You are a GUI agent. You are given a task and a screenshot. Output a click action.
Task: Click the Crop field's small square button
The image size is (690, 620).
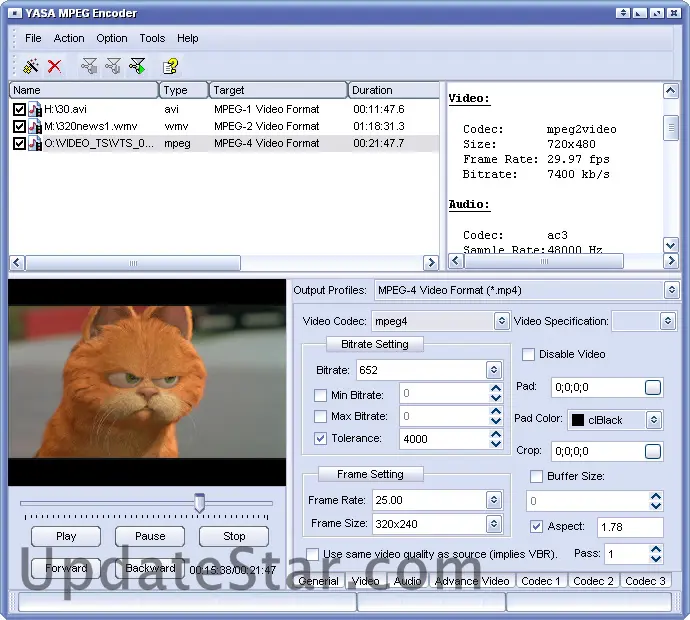point(653,451)
